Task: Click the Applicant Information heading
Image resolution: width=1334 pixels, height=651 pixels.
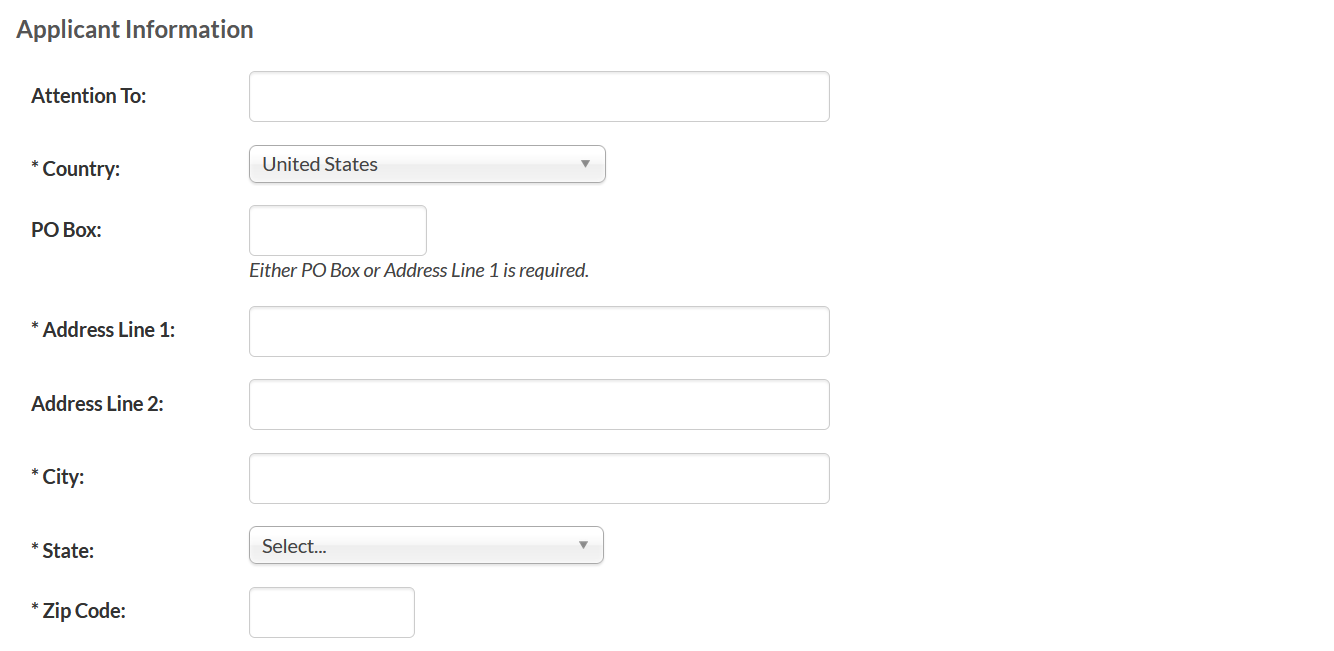Action: tap(135, 30)
